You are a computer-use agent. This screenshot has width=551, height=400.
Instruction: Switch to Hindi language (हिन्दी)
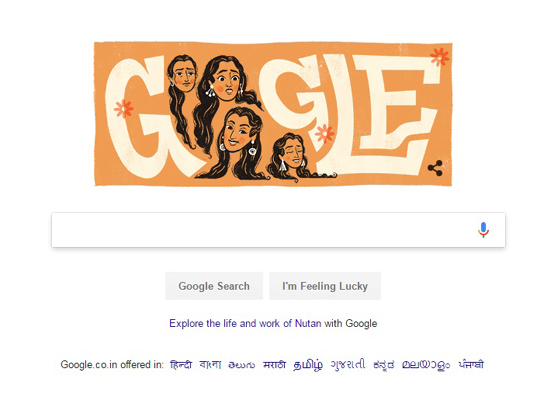click(181, 364)
